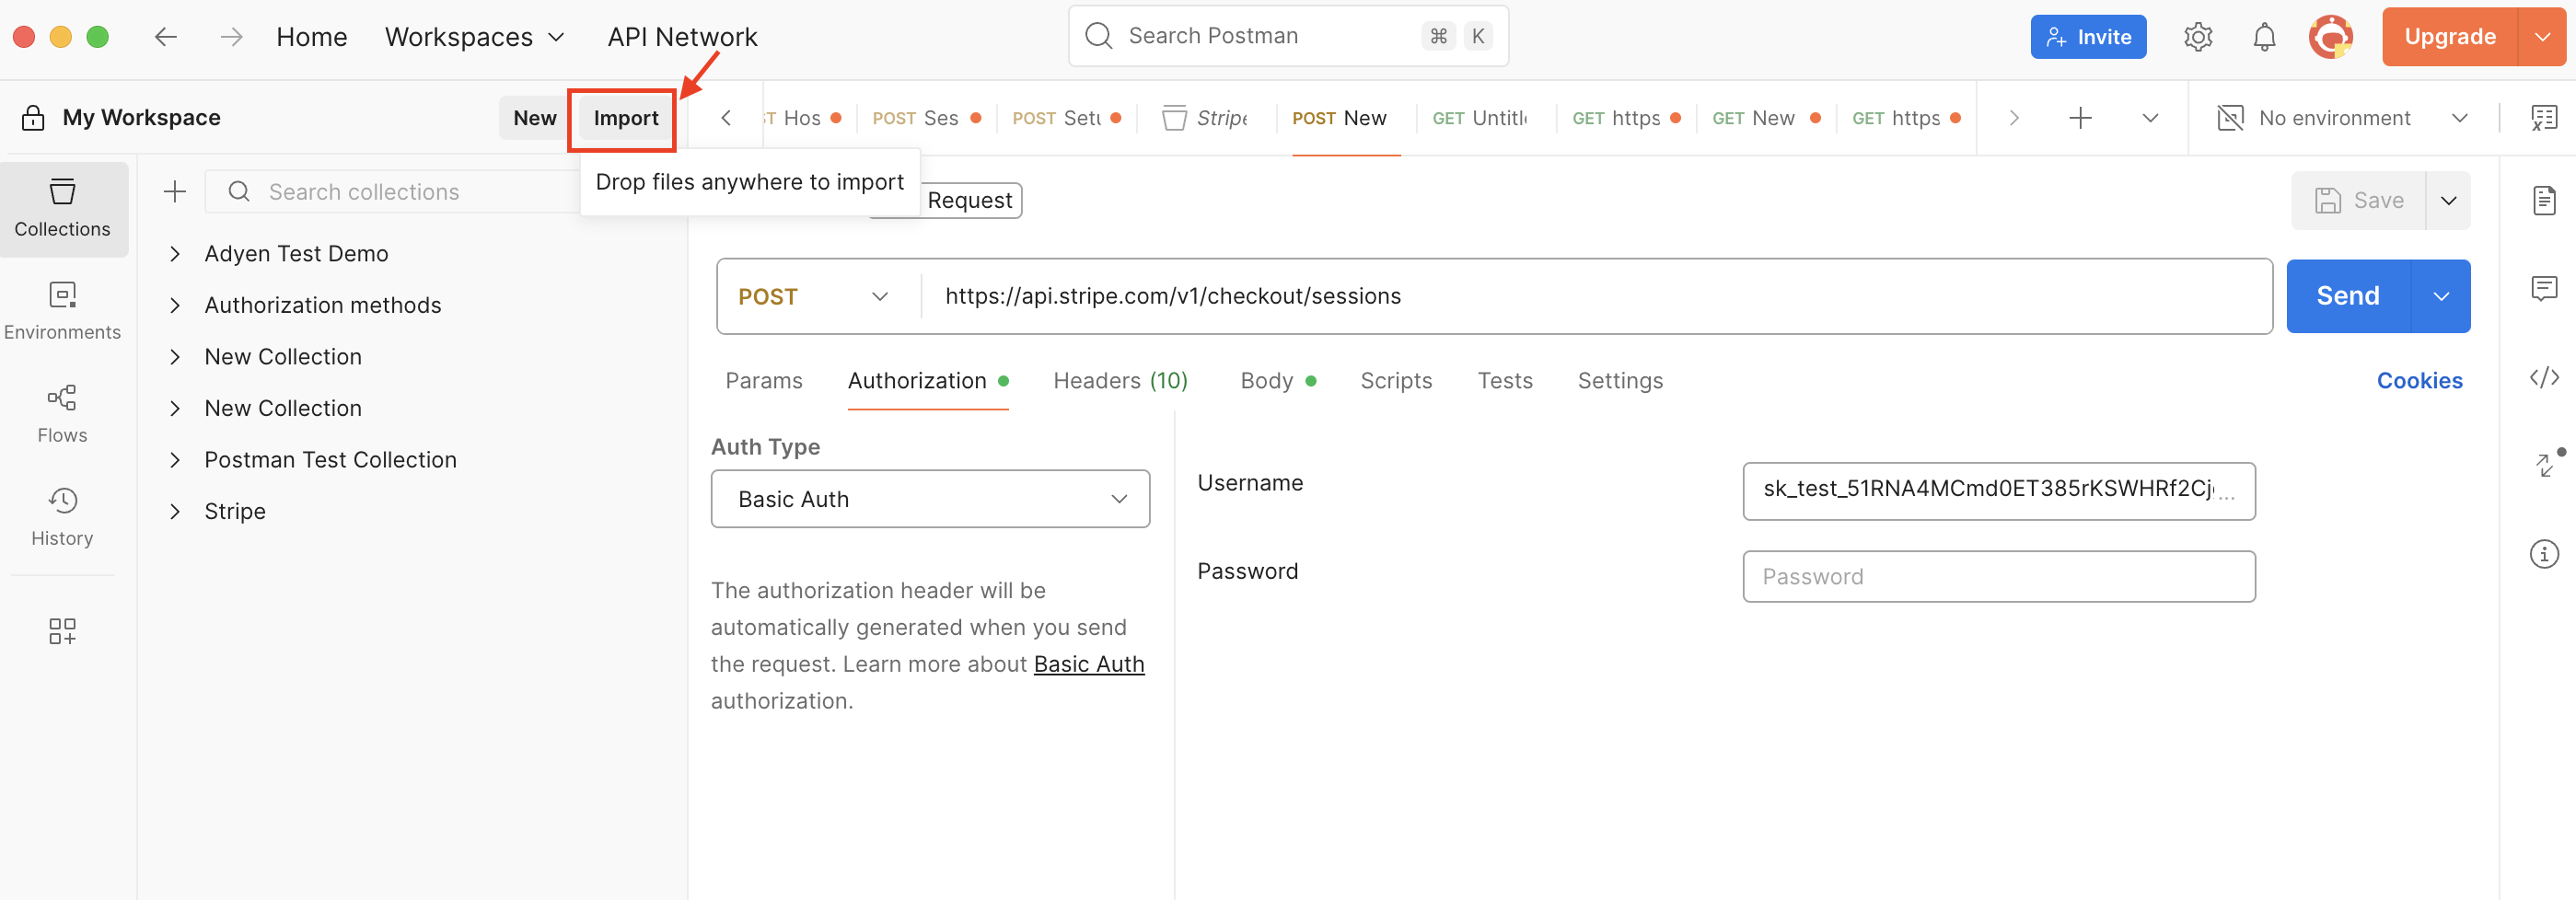Open the Flows sidebar panel
This screenshot has width=2576, height=900.
click(63, 415)
